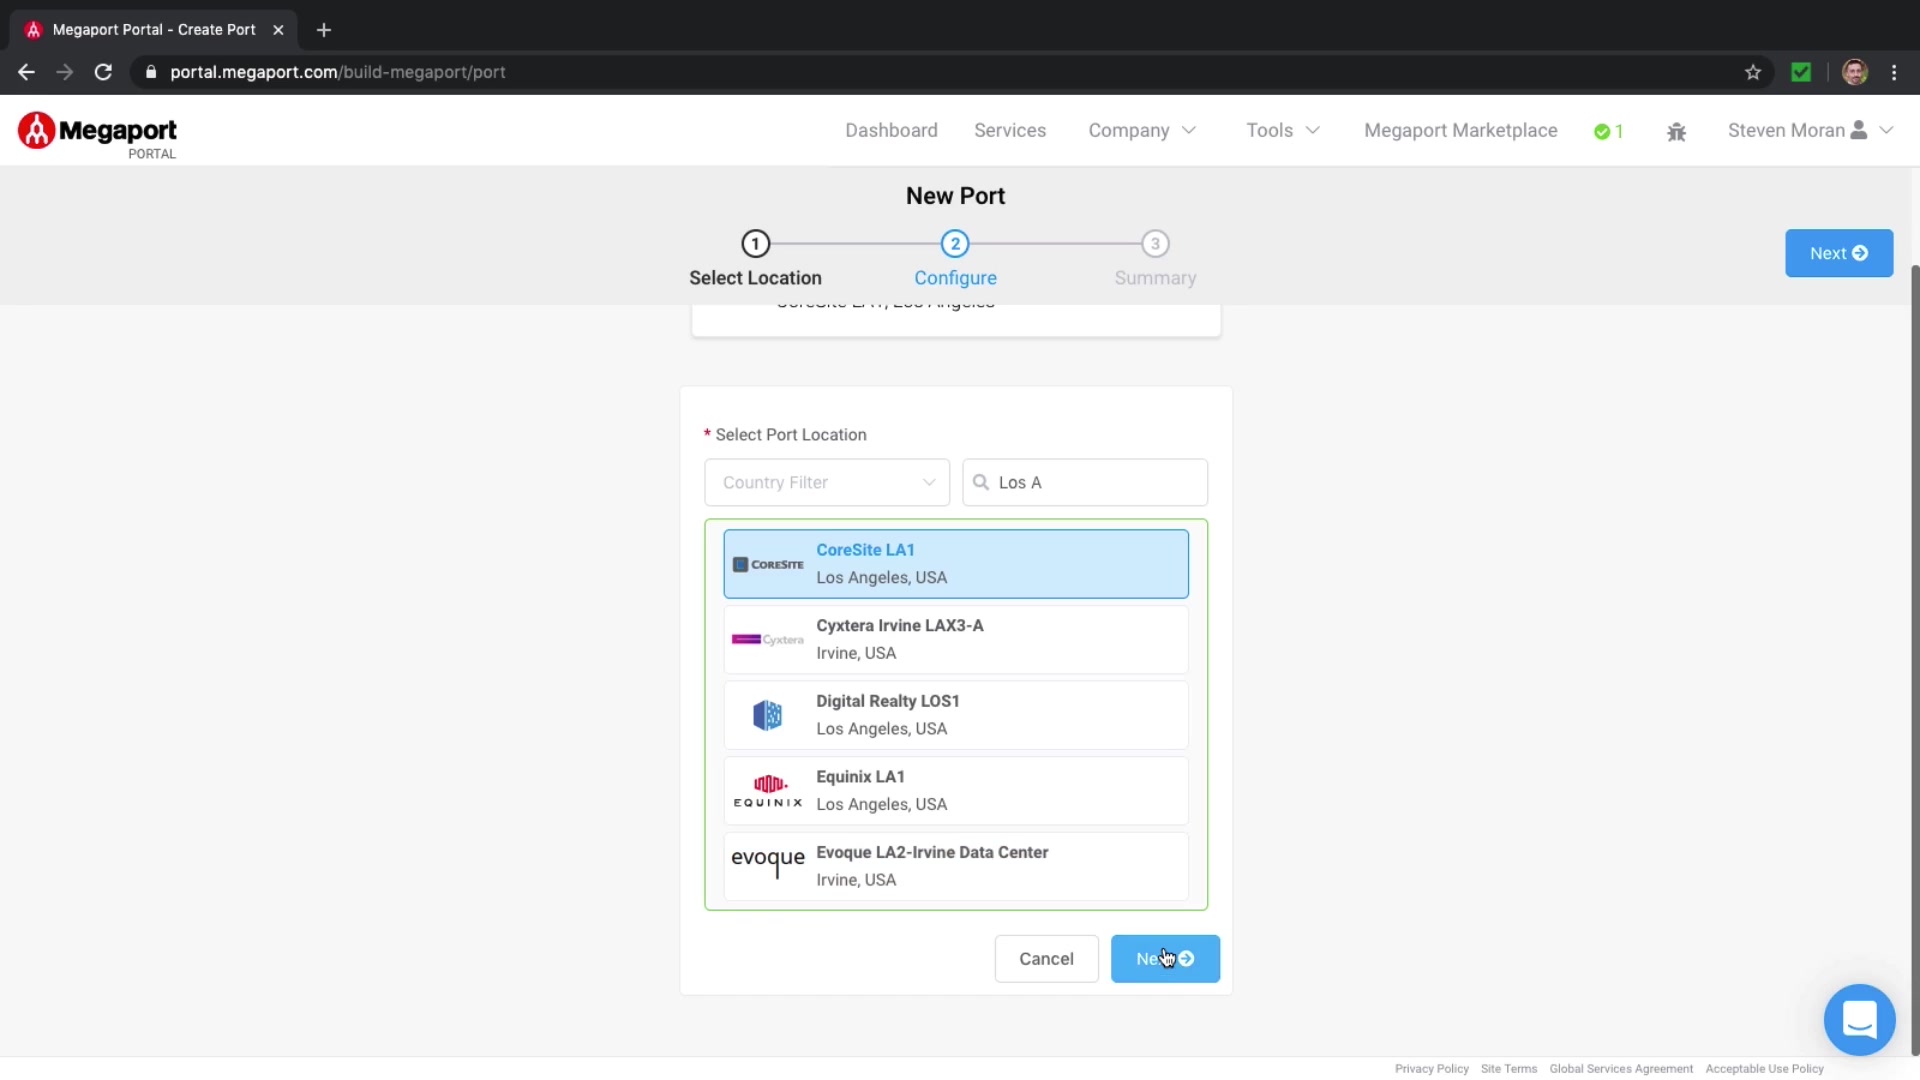Expand the Company menu
This screenshot has height=1080, width=1920.
pyautogui.click(x=1142, y=131)
